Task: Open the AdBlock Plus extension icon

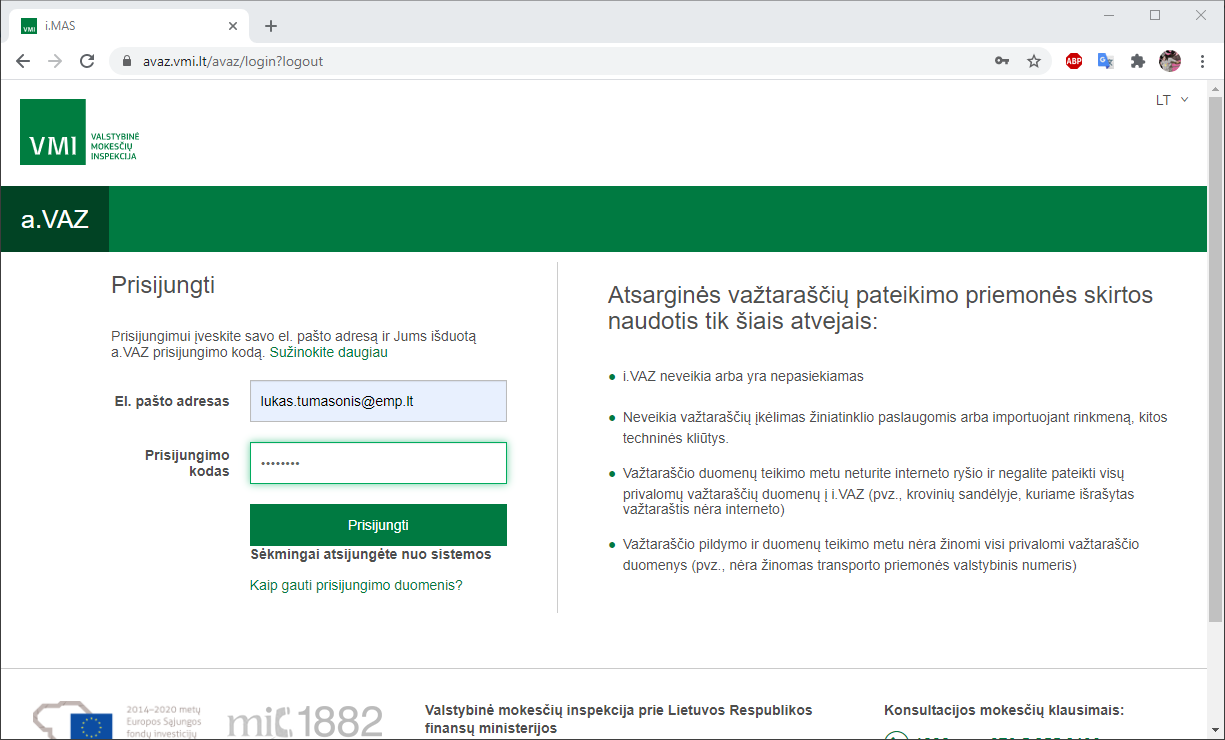Action: click(x=1074, y=61)
